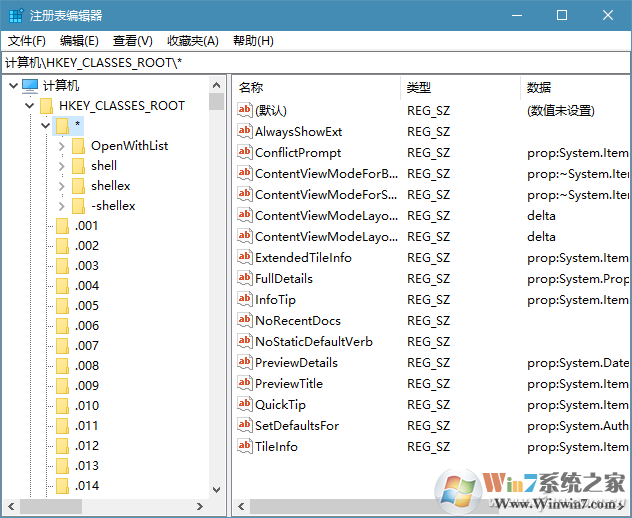This screenshot has width=632, height=518.
Task: Expand the shellex key
Action: point(62,186)
